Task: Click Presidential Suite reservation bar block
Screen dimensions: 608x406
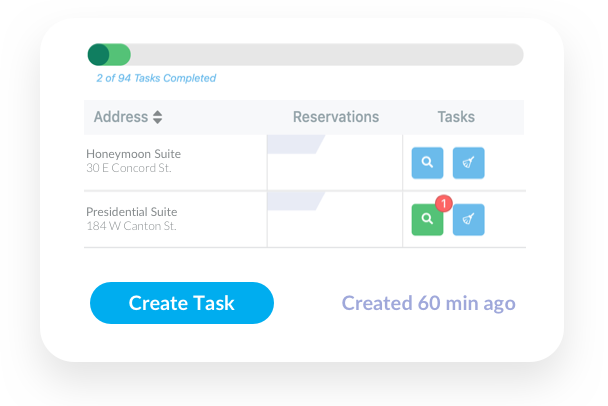Action: [296, 201]
